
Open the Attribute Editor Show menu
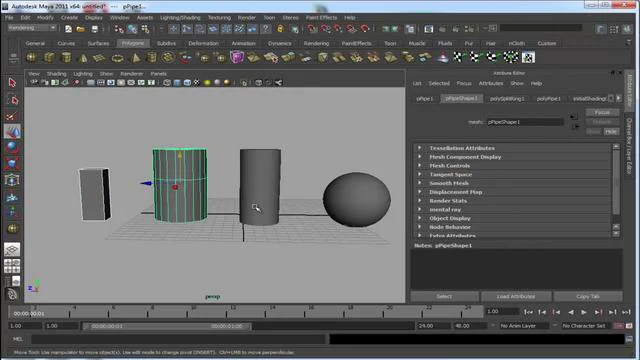pyautogui.click(x=517, y=83)
